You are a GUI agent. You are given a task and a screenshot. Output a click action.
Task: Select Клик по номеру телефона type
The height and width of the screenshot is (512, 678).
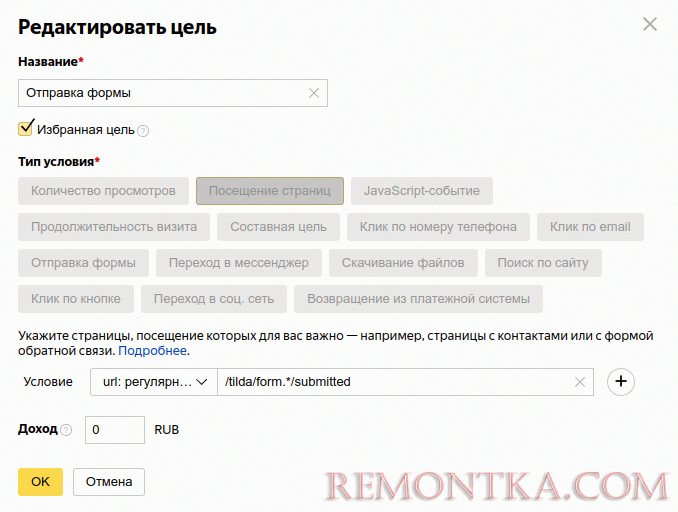tap(438, 227)
